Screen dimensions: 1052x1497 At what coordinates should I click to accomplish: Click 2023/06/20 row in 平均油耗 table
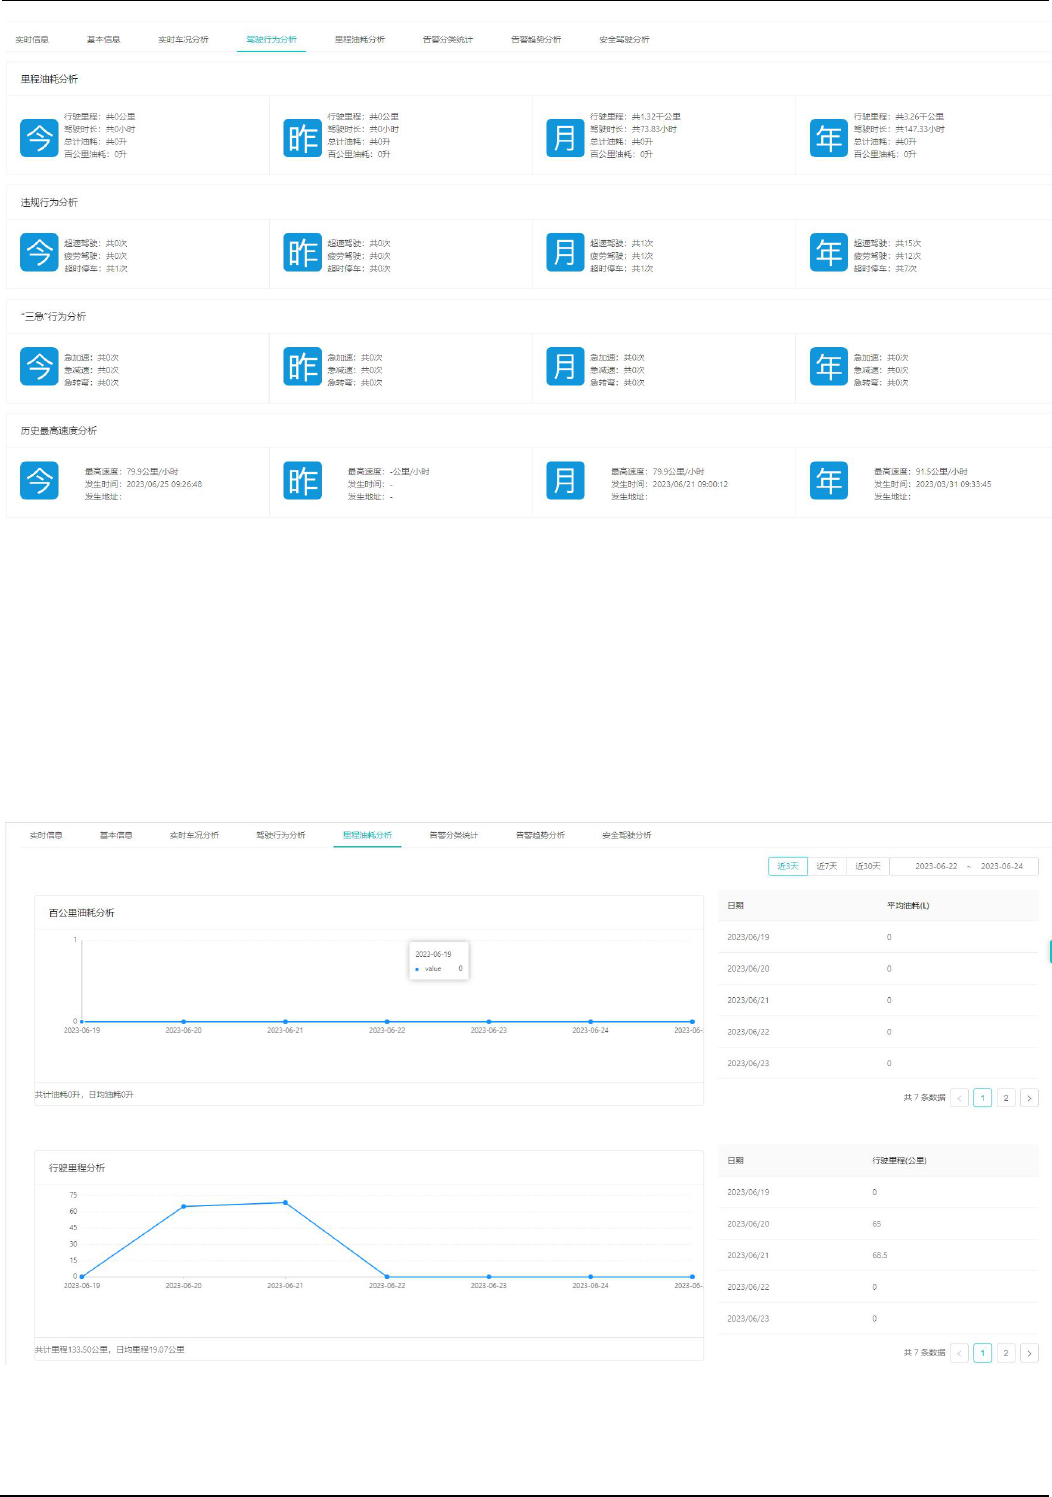878,969
